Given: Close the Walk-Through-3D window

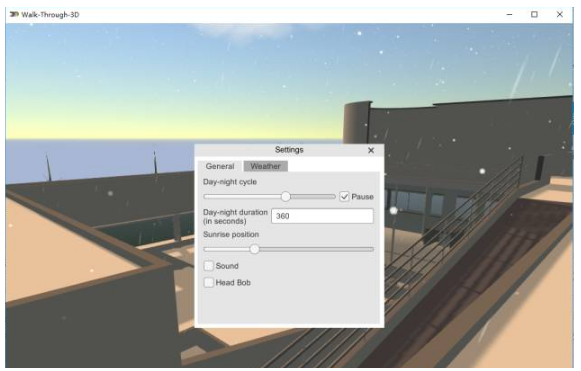Looking at the screenshot, I should pos(560,14).
